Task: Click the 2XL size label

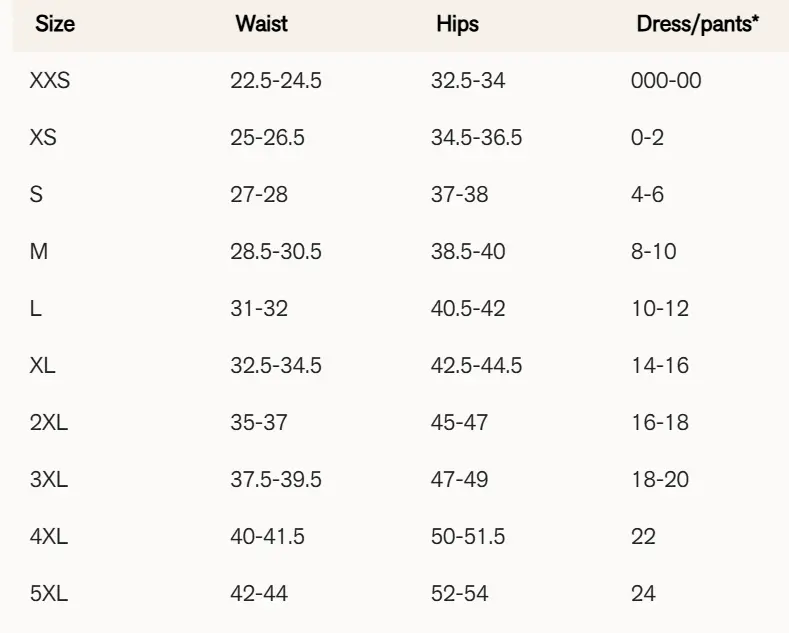Action: (x=48, y=423)
